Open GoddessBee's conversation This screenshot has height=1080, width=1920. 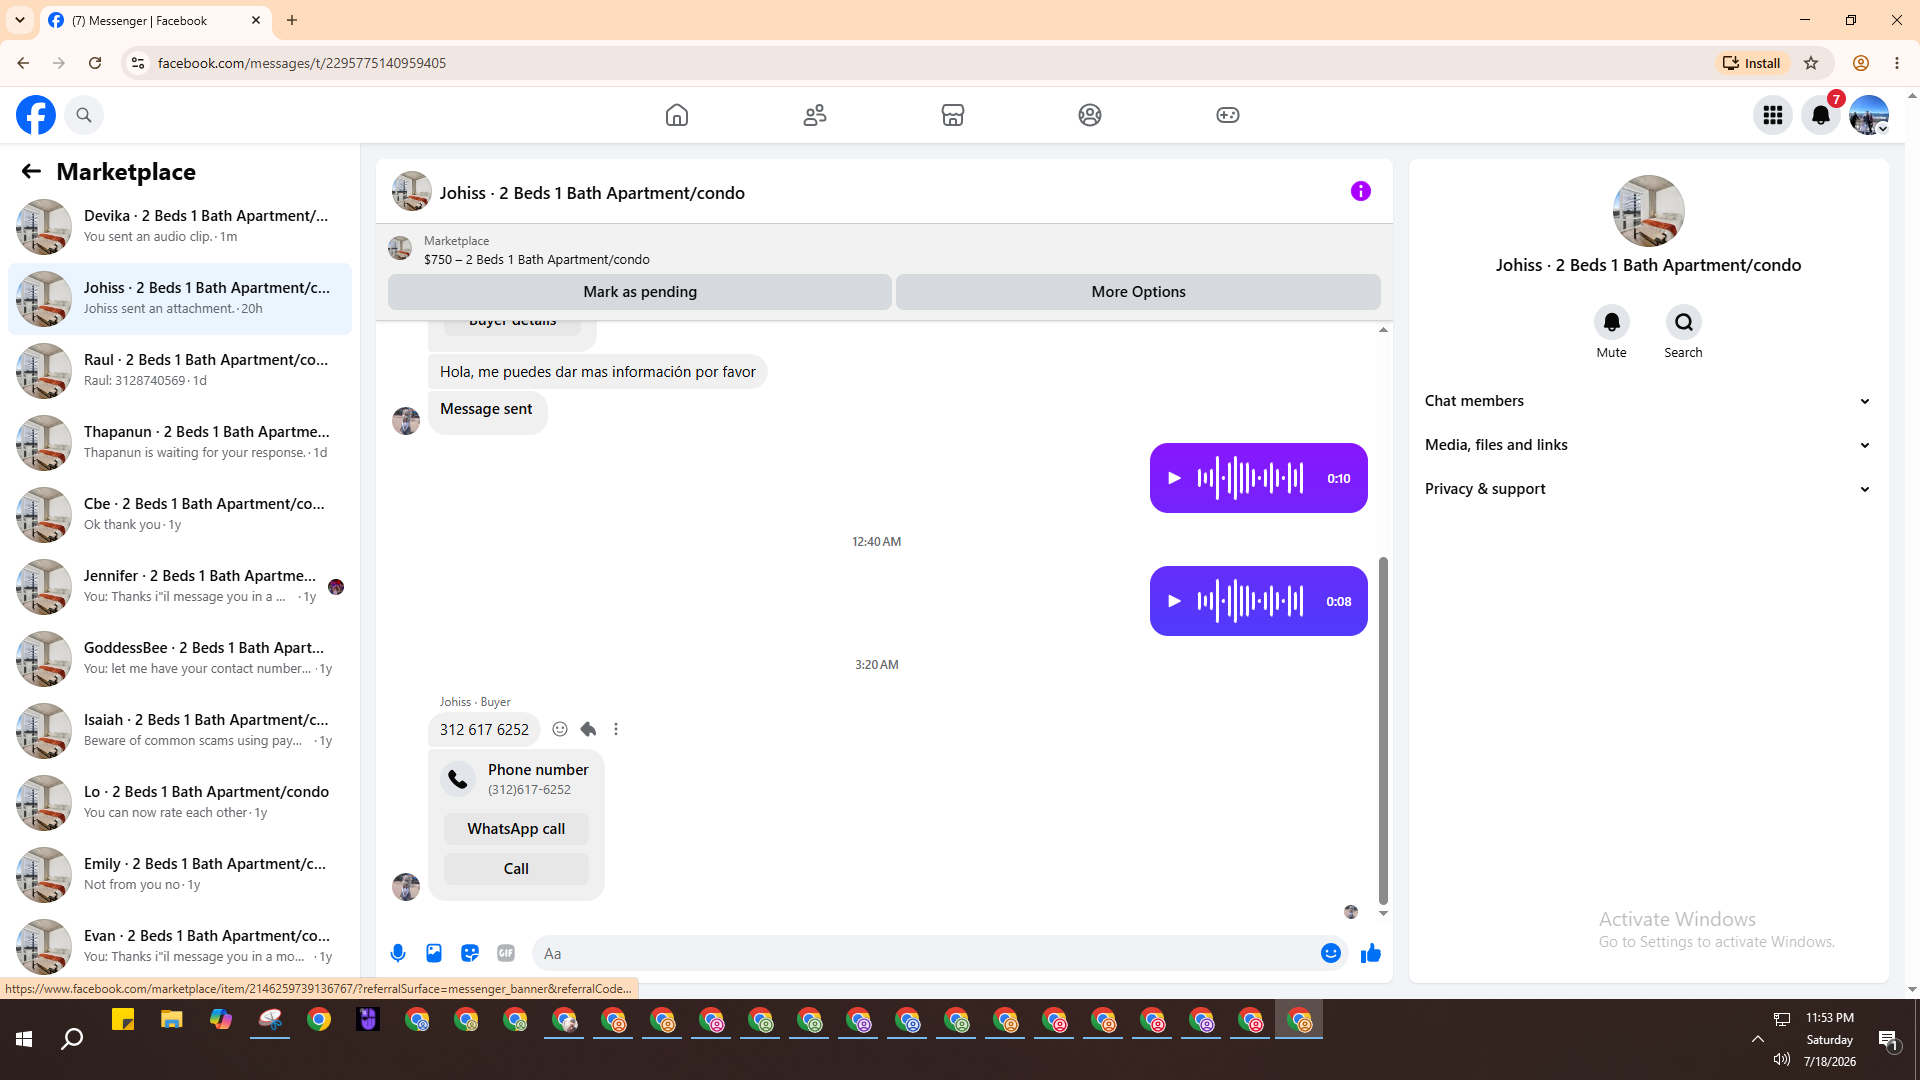[x=180, y=658]
